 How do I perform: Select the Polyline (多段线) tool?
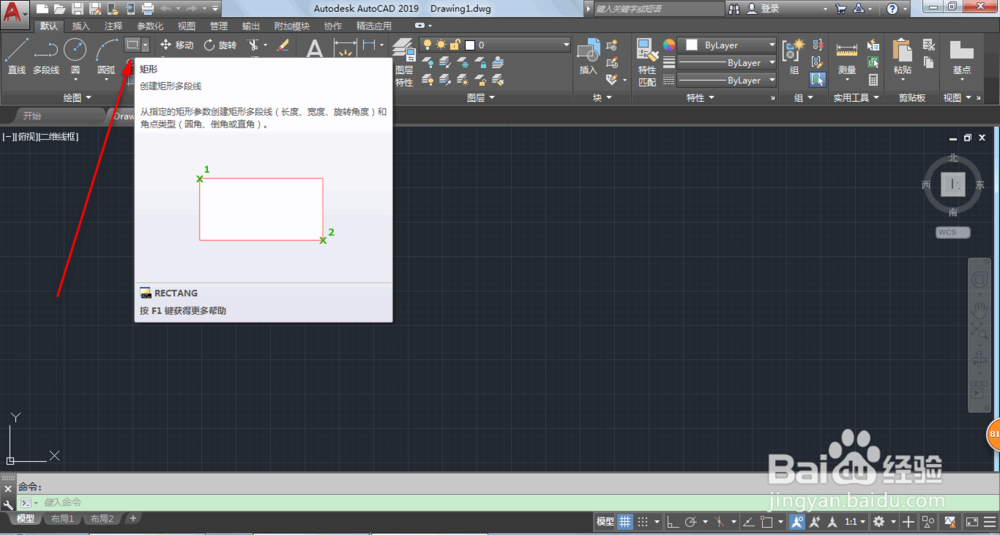click(x=45, y=56)
